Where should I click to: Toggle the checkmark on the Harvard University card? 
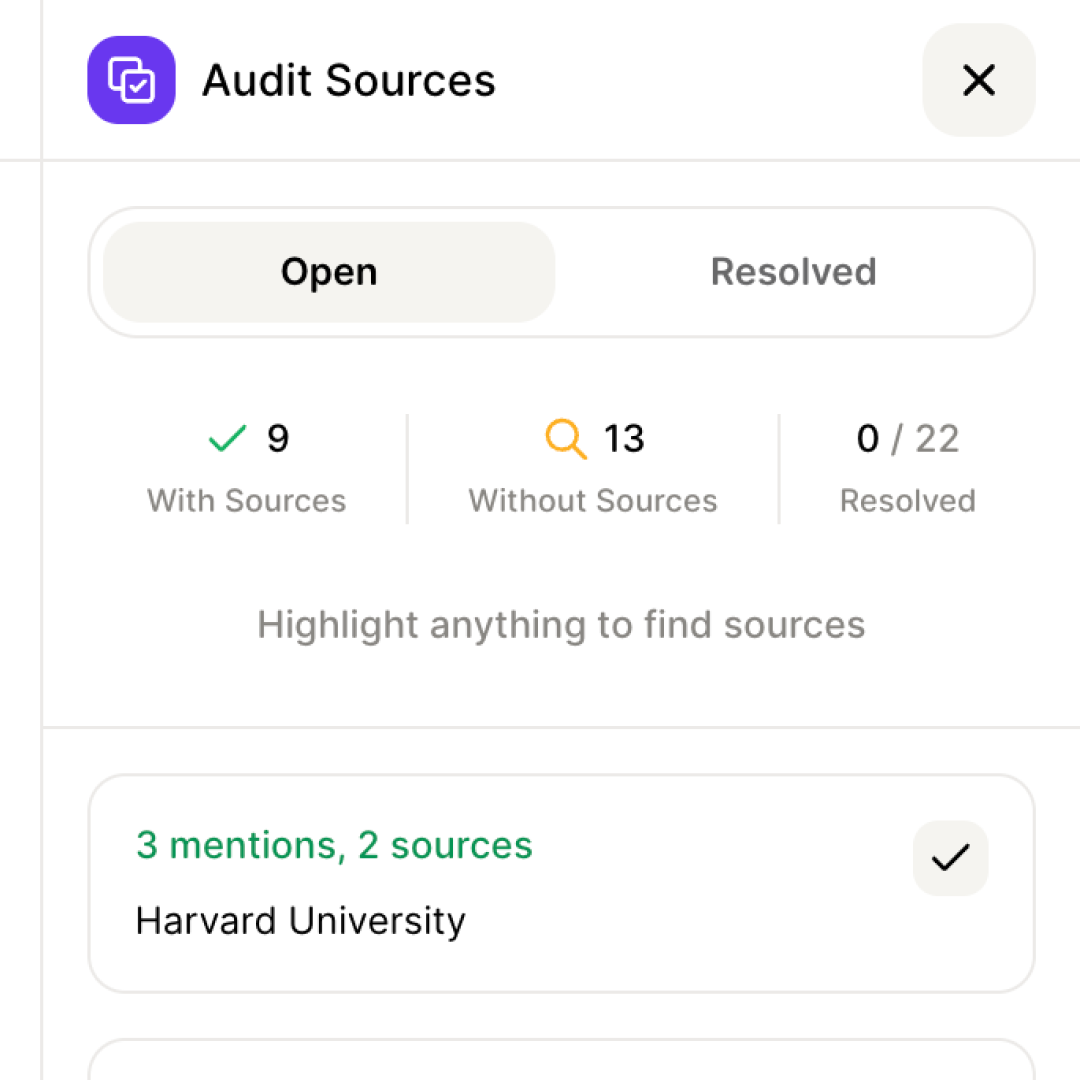950,858
